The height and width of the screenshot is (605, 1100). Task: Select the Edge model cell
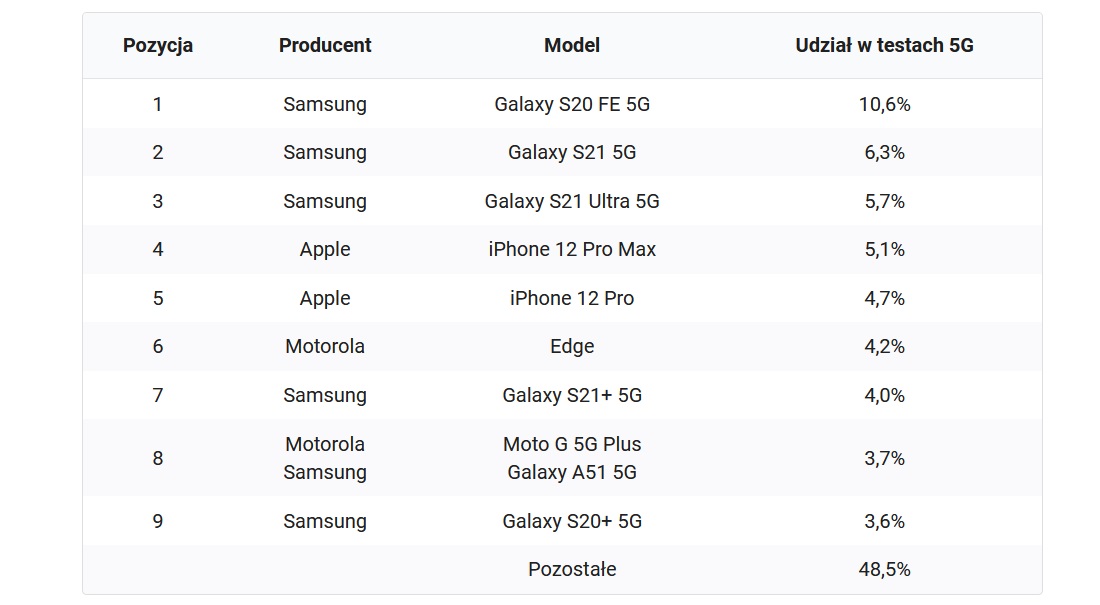(572, 346)
